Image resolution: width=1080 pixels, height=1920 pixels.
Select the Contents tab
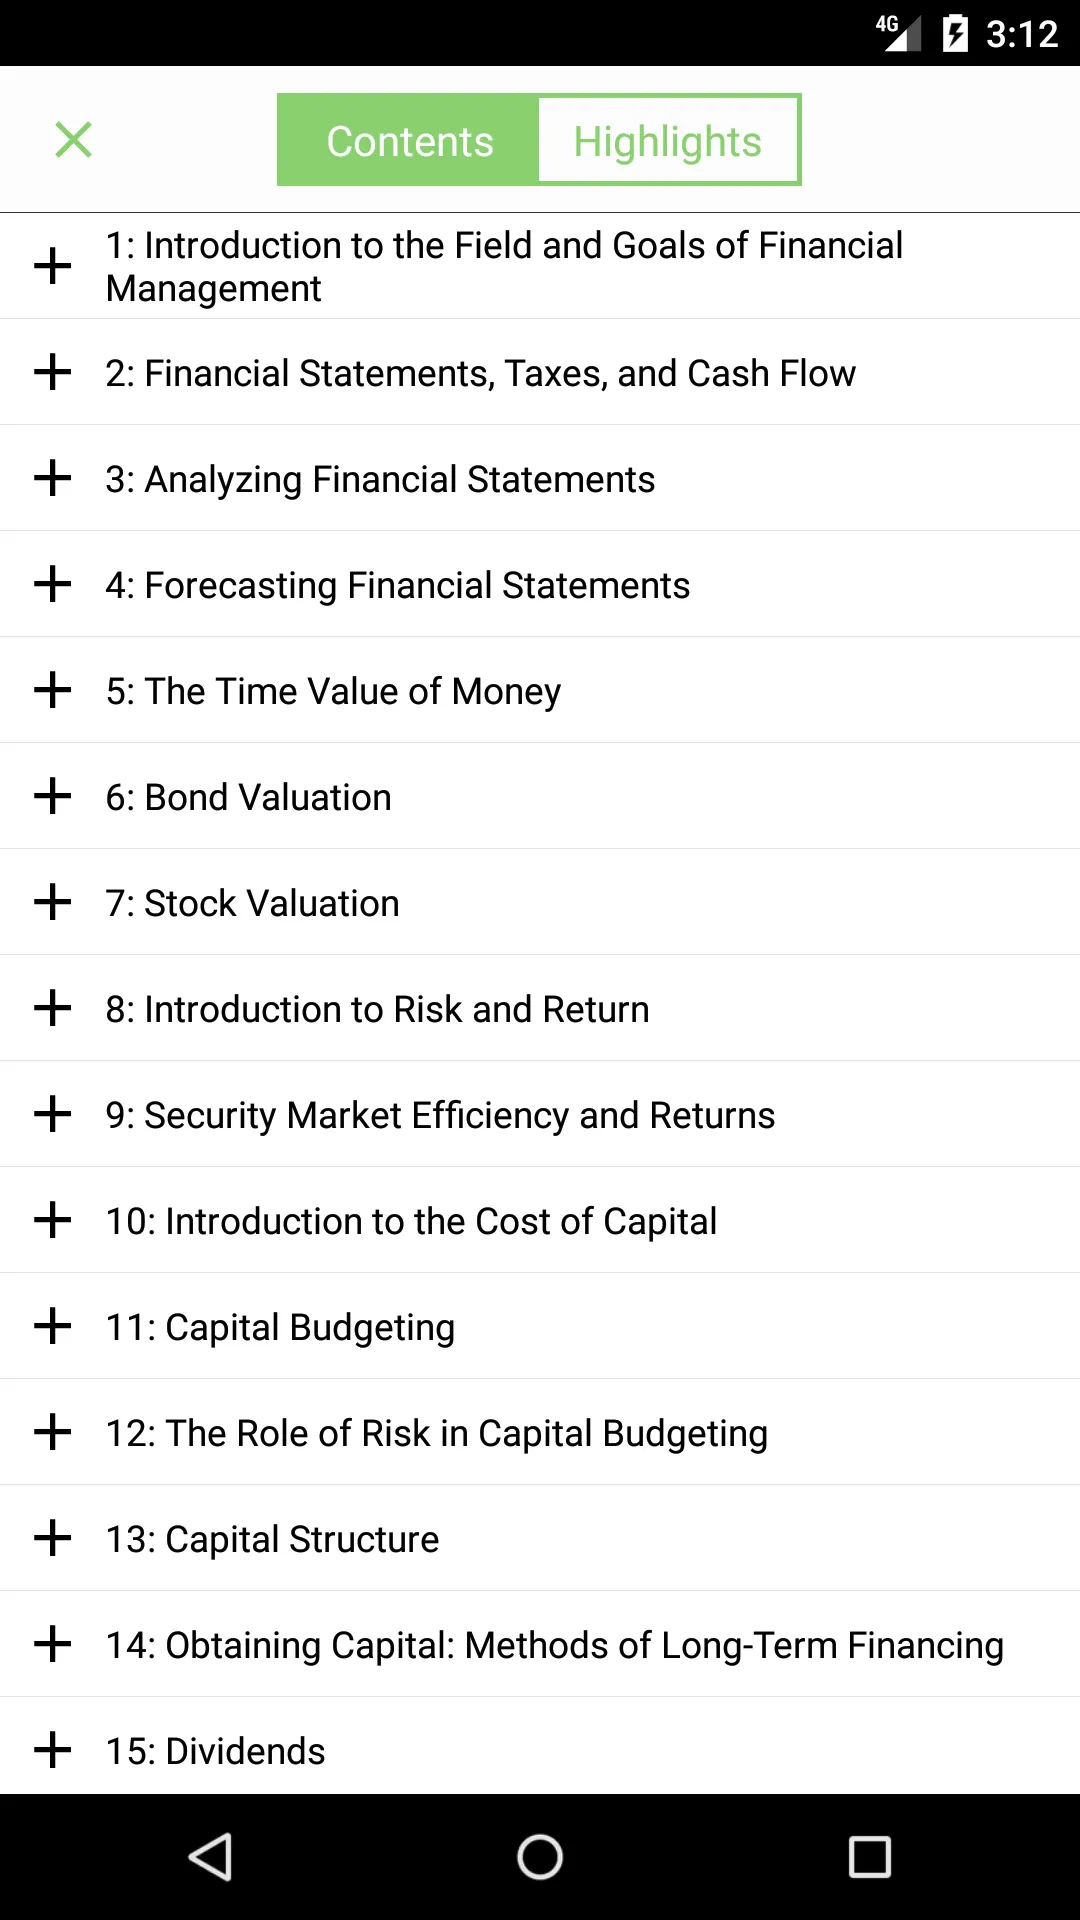click(409, 140)
